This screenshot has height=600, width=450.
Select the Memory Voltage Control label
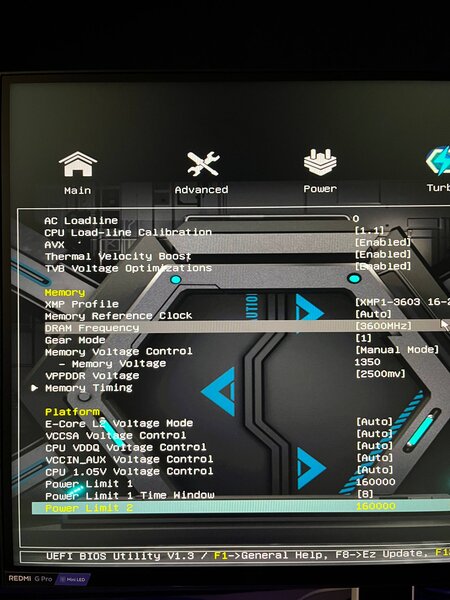pyautogui.click(x=119, y=352)
